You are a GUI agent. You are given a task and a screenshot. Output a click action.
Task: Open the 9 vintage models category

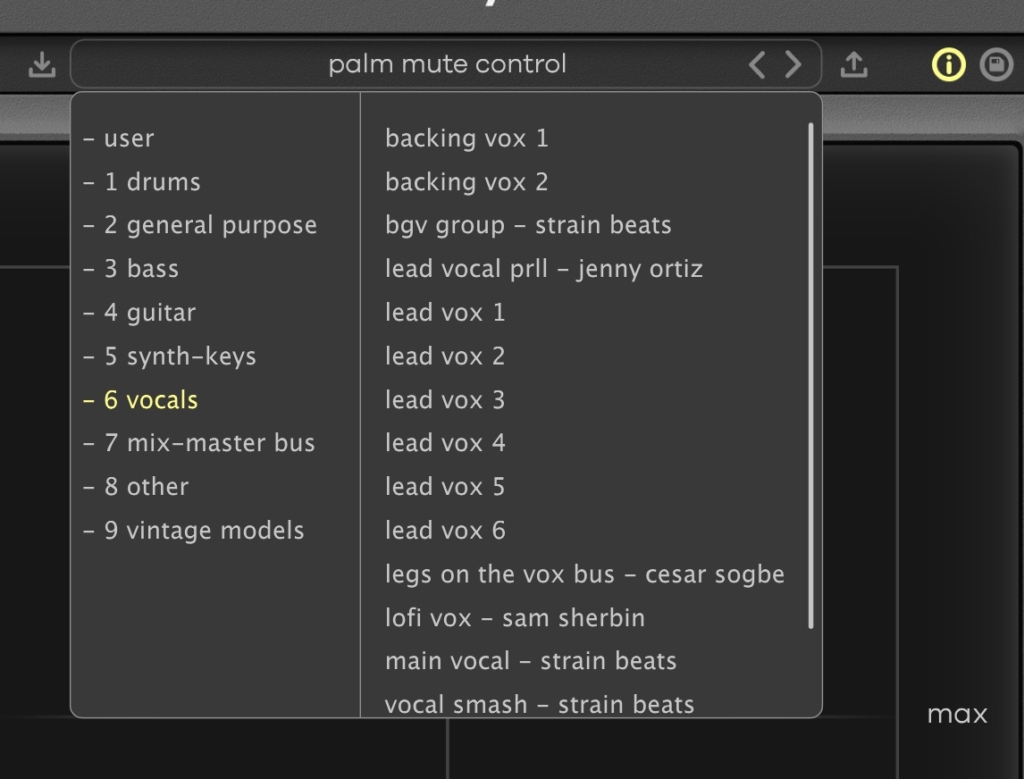(x=203, y=531)
